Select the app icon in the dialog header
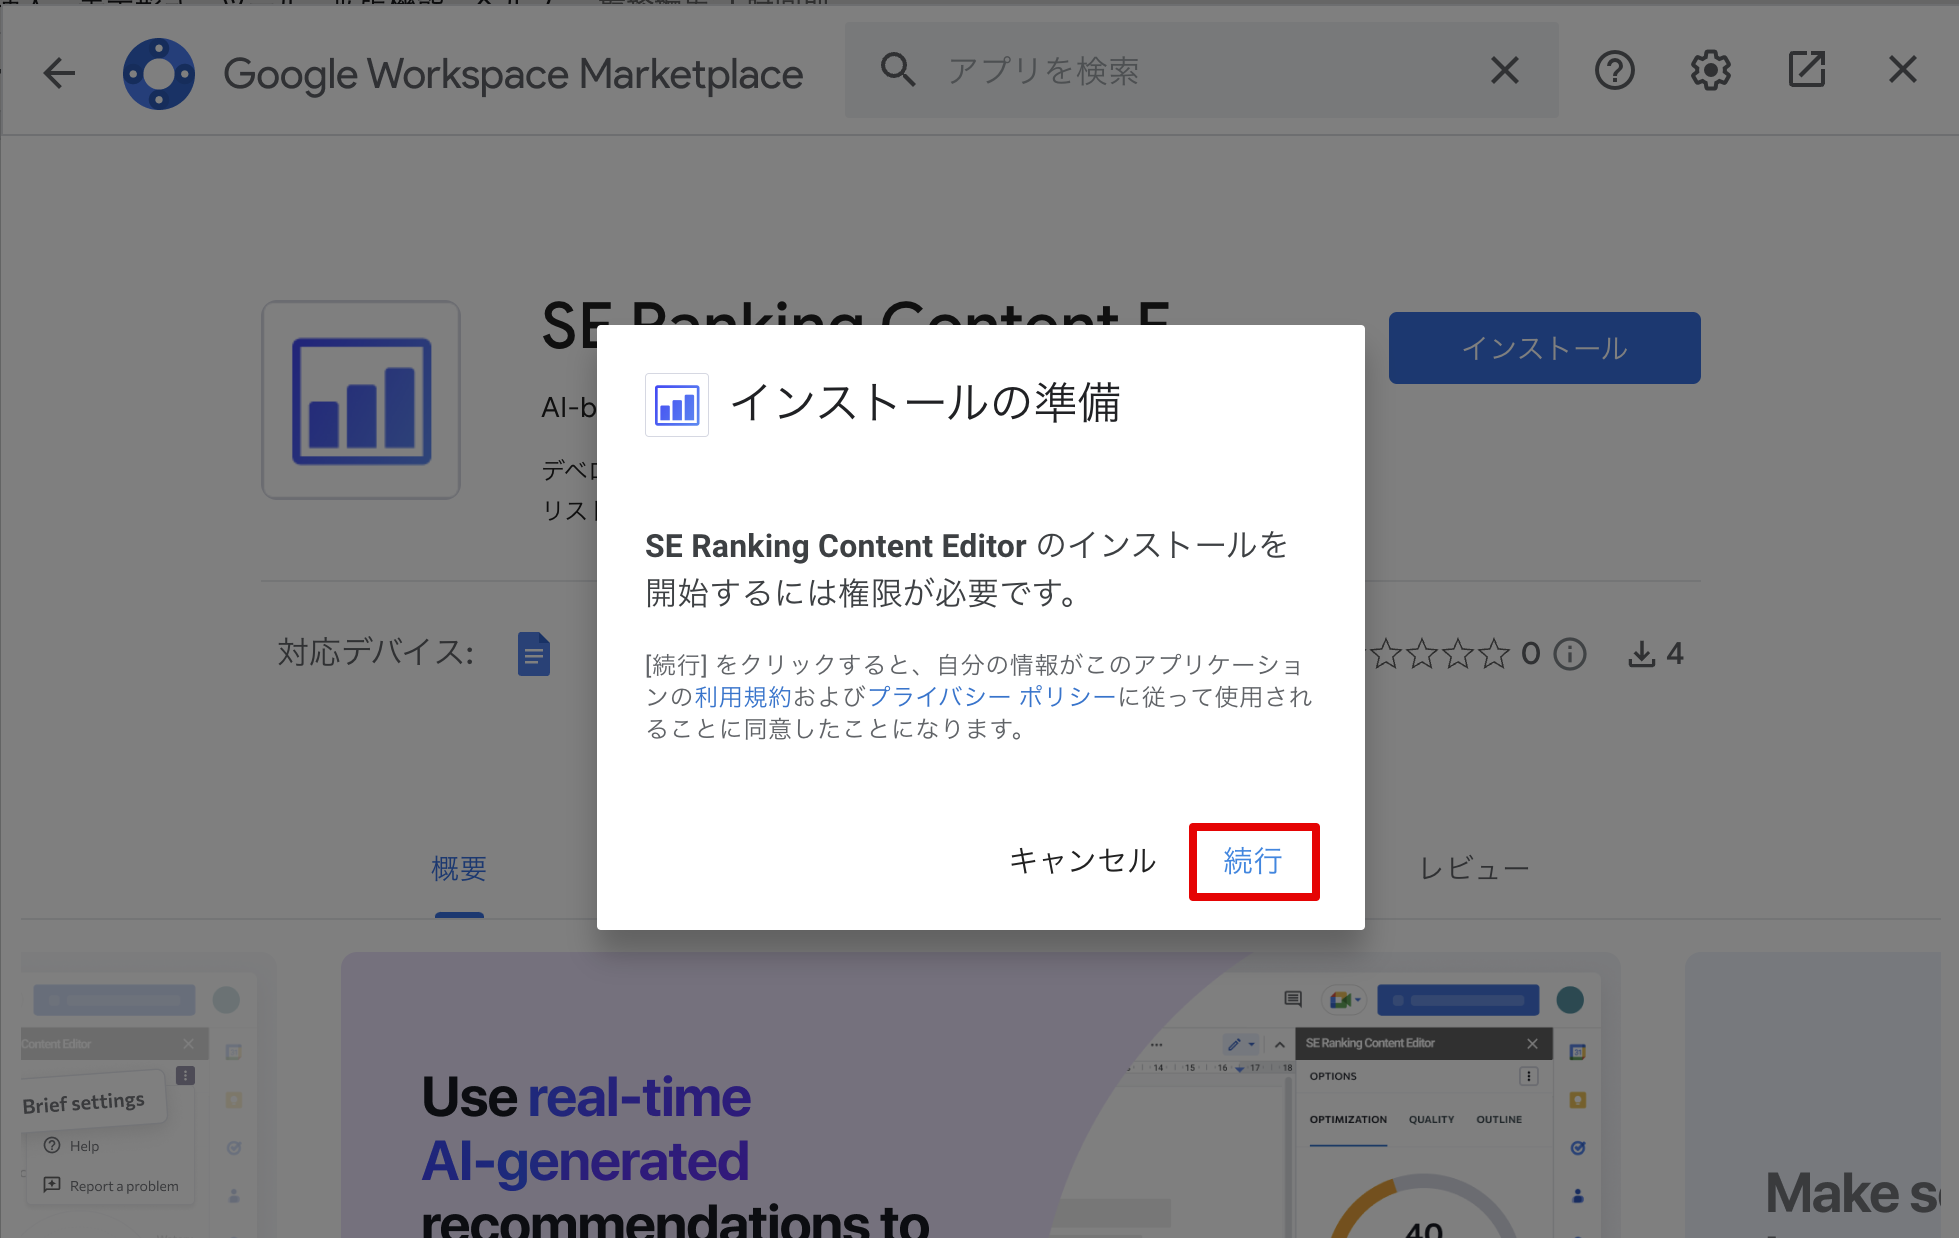The height and width of the screenshot is (1238, 1959). [677, 405]
